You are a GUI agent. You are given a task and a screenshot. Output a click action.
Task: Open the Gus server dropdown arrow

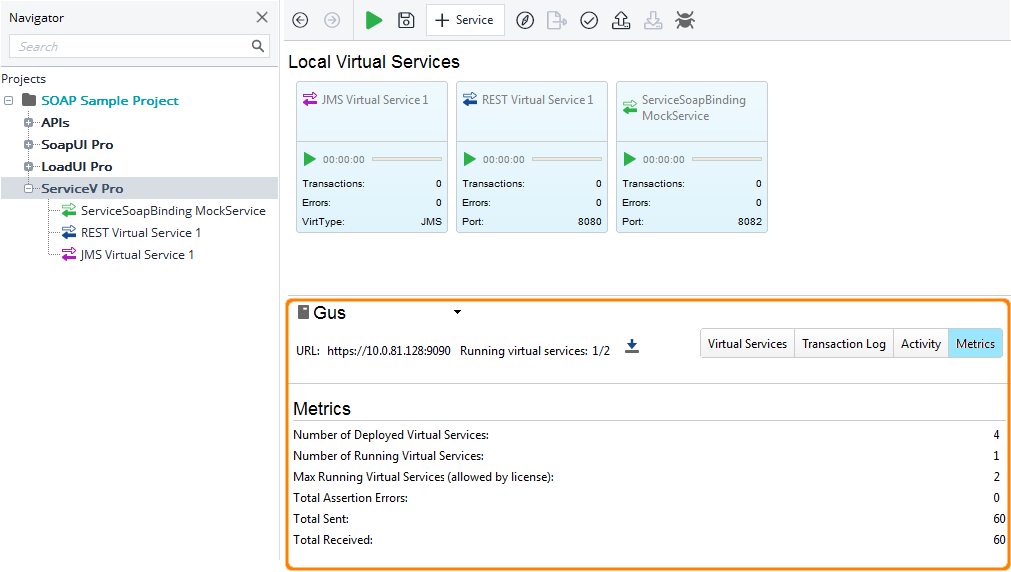click(457, 312)
